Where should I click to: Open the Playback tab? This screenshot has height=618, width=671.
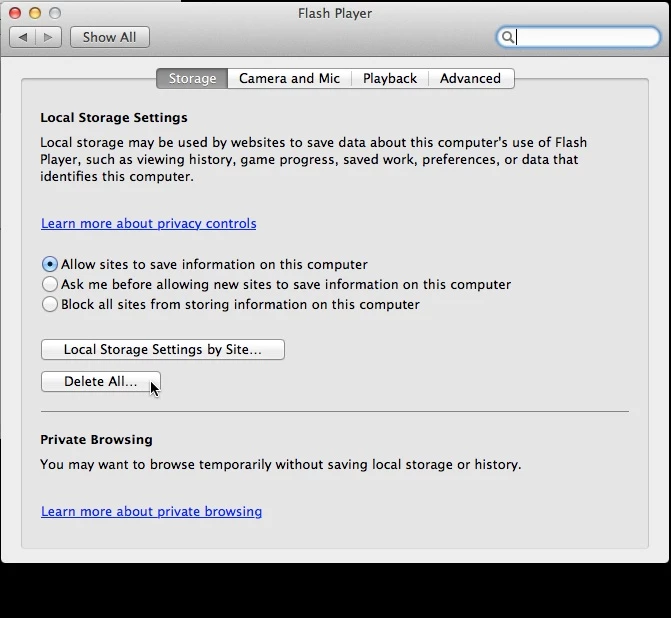(390, 78)
